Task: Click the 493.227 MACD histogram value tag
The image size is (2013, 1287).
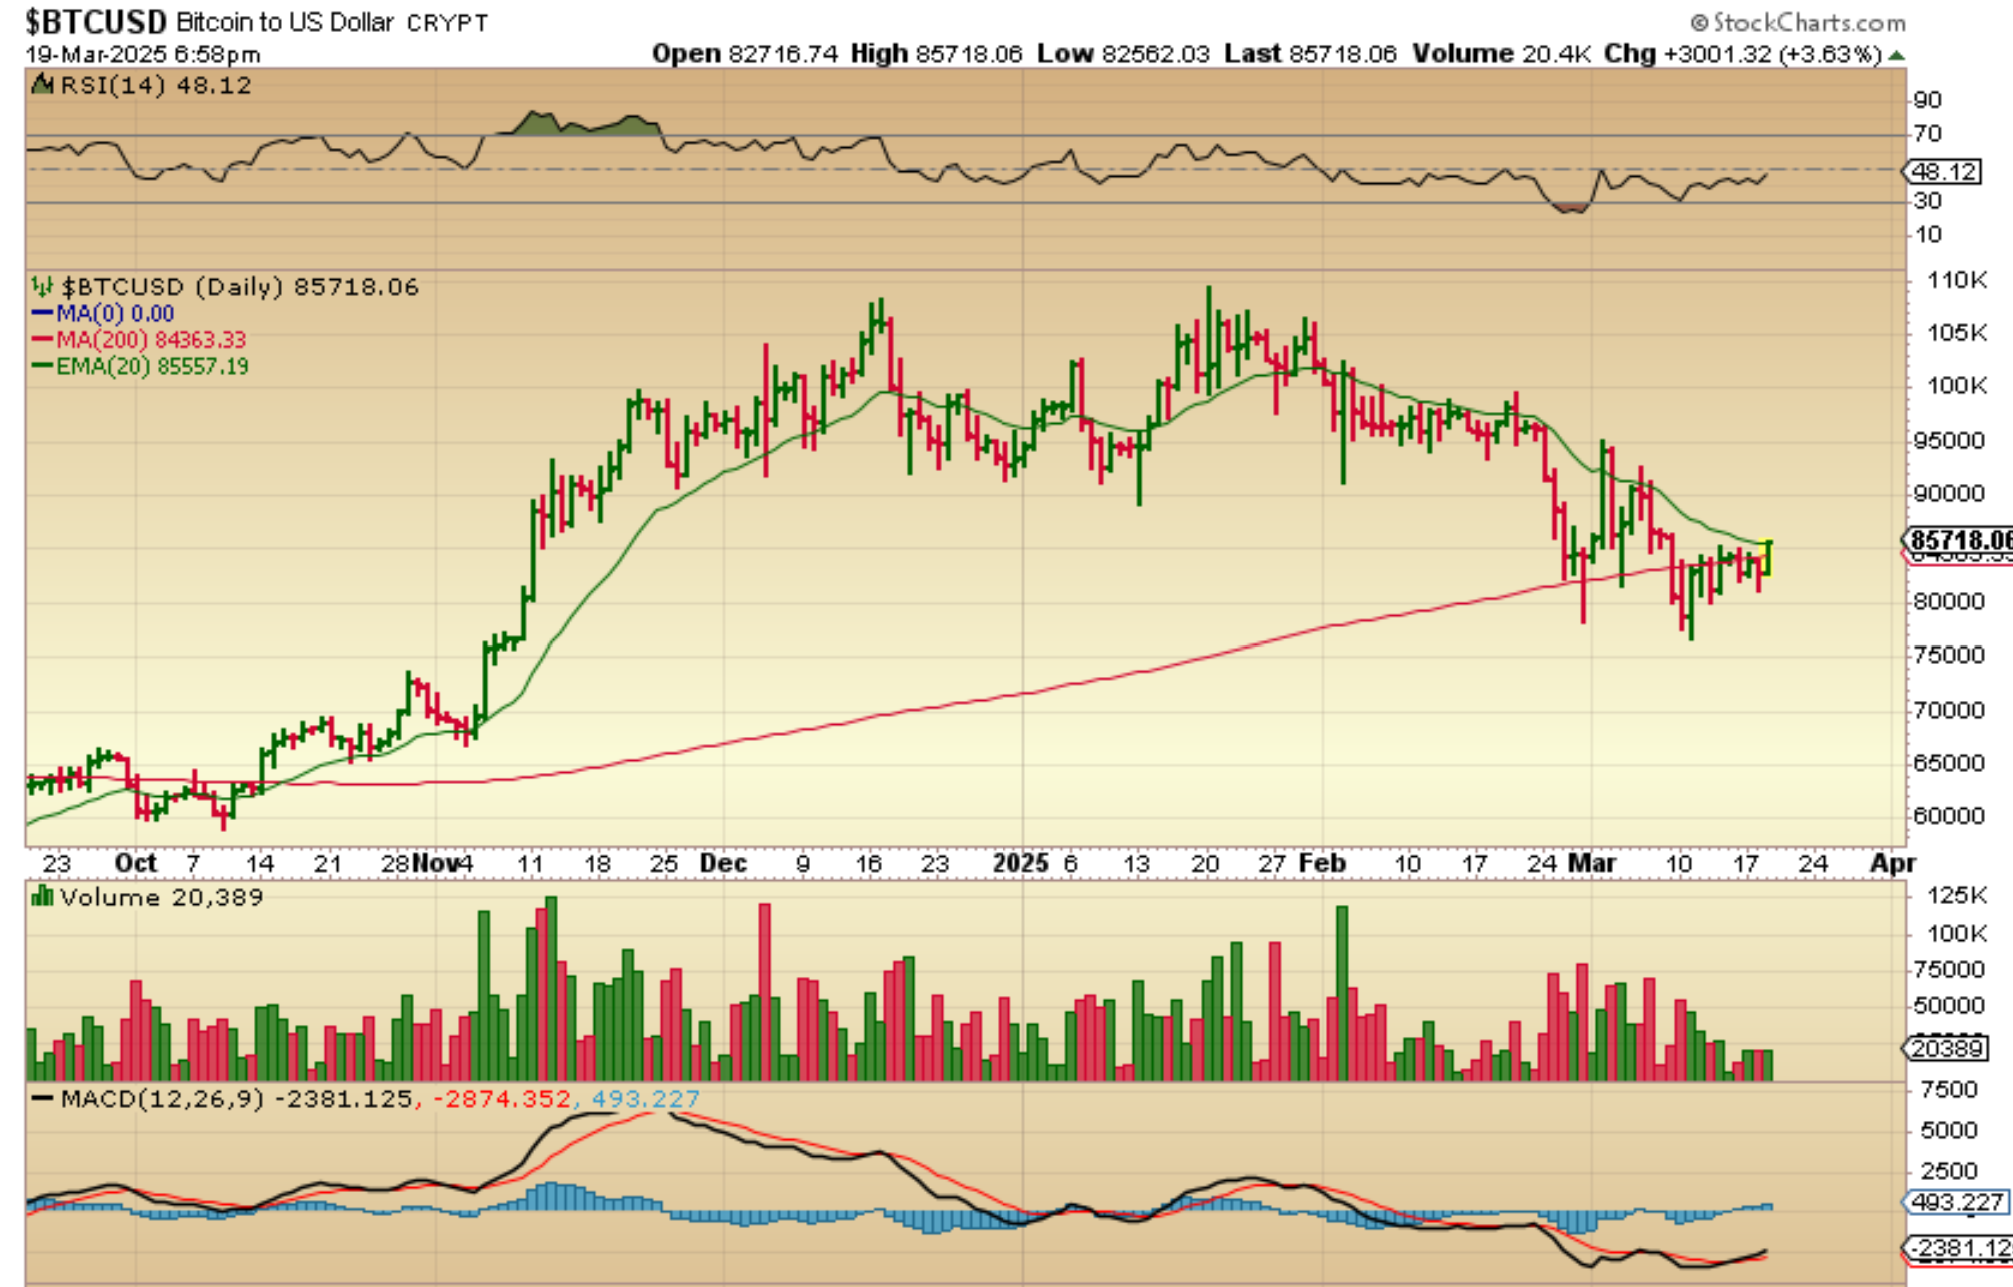Action: coord(1955,1202)
